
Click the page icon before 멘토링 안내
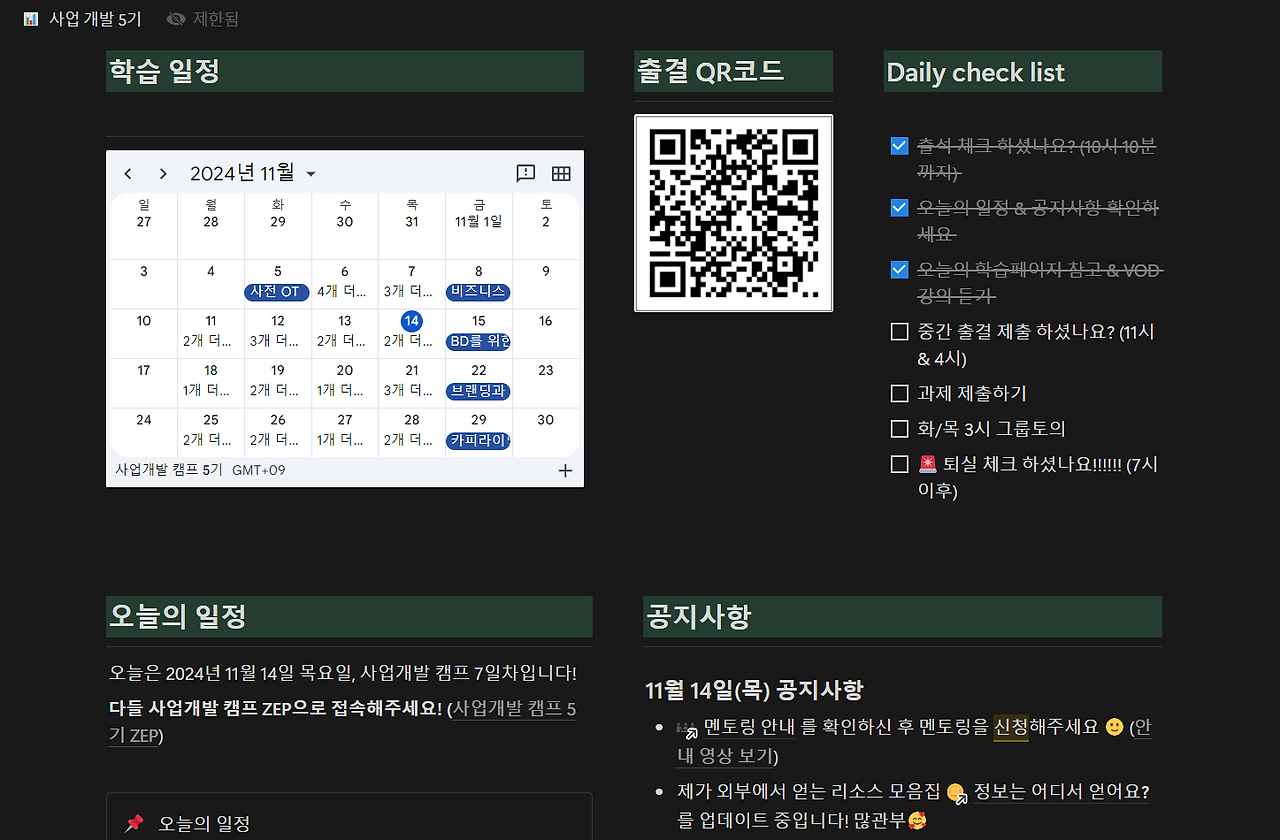click(687, 728)
